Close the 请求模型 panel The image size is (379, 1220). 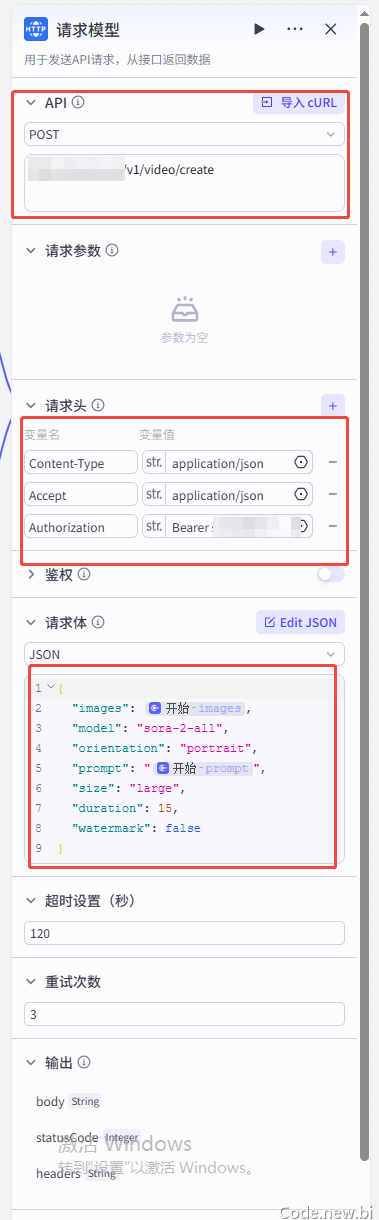tap(331, 30)
